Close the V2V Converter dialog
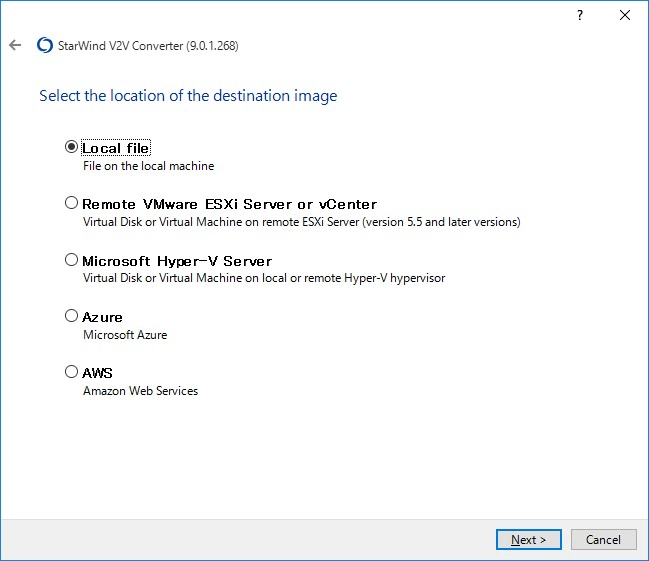Viewport: 649px width, 561px height. [x=625, y=15]
